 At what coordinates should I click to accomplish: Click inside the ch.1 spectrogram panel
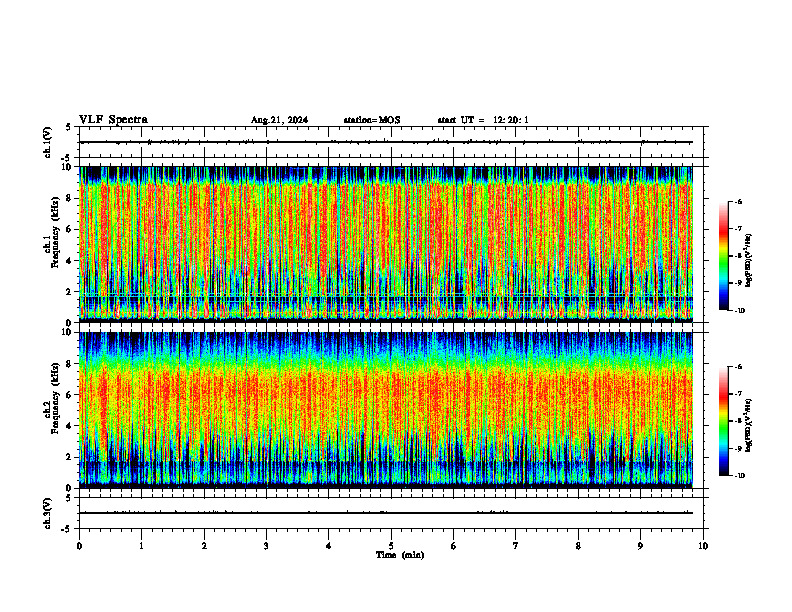click(386, 244)
